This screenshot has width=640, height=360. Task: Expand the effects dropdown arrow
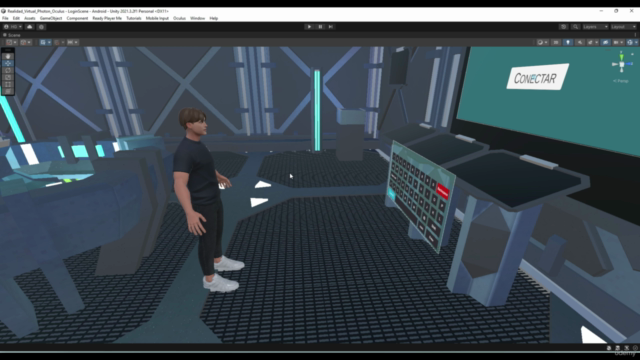[596, 42]
